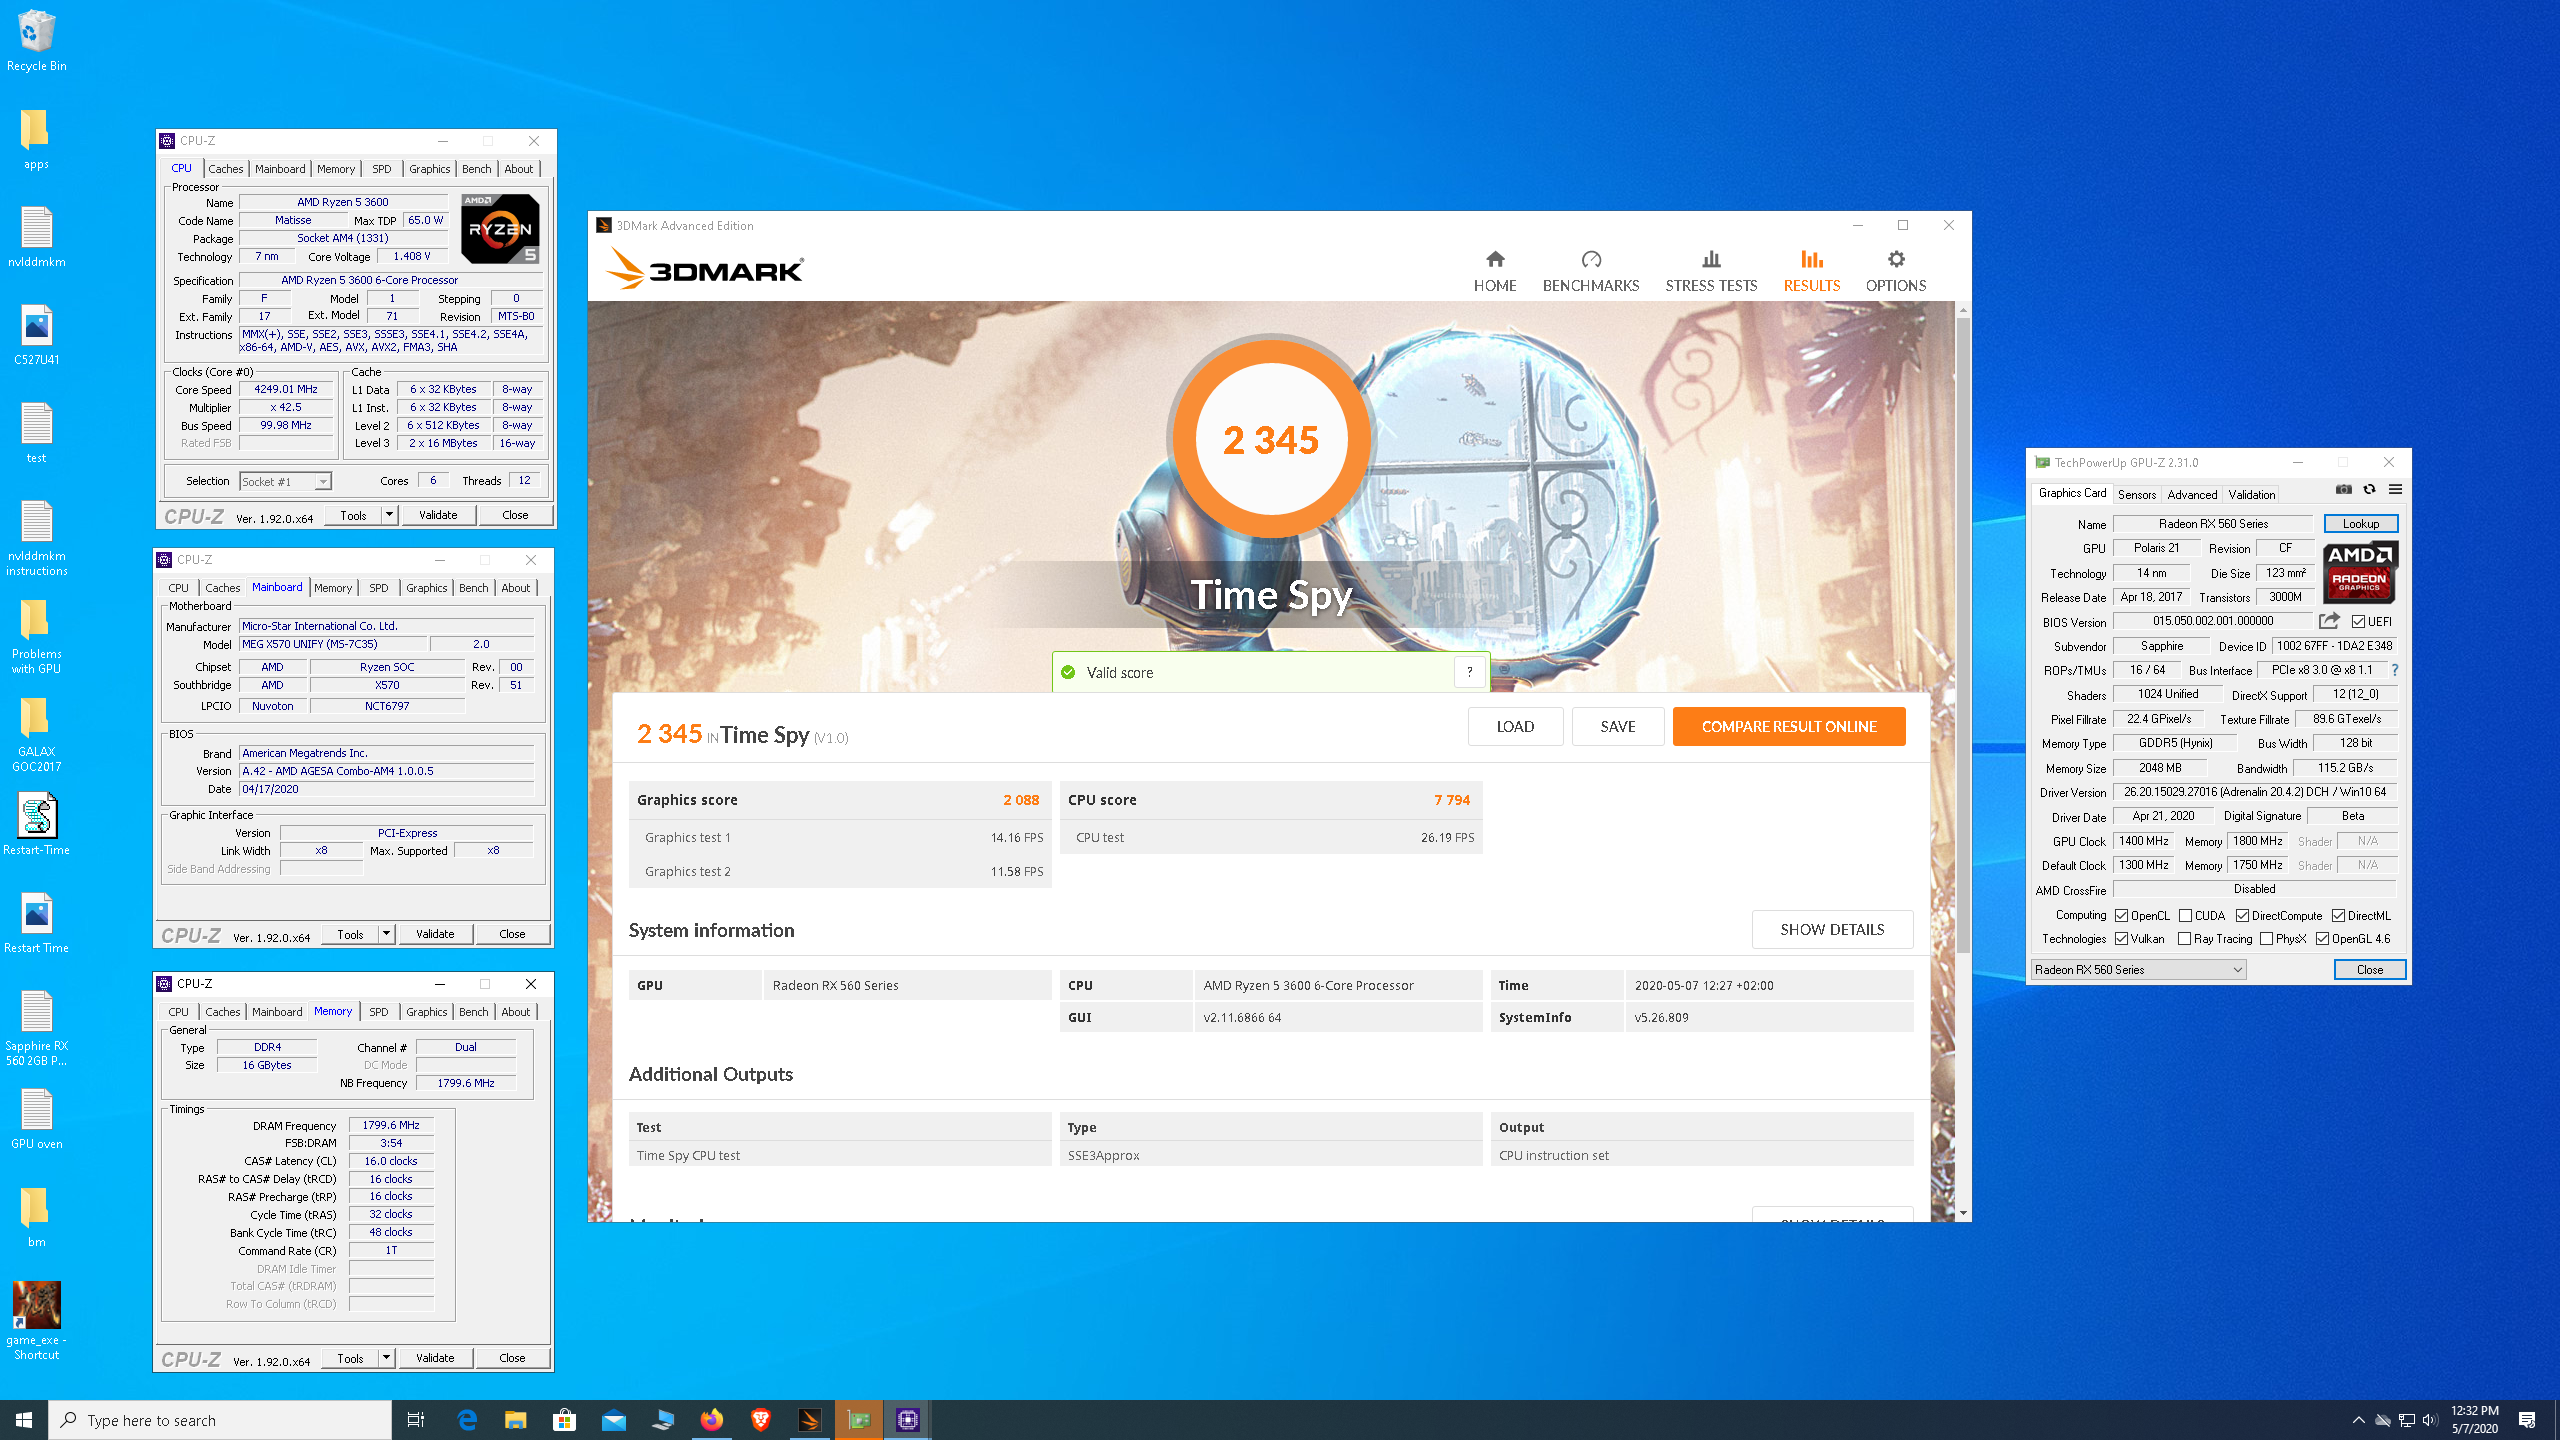The height and width of the screenshot is (1440, 2560).
Task: Click the 3DMark vertical scrollbar thumb
Action: pyautogui.click(x=1963, y=635)
